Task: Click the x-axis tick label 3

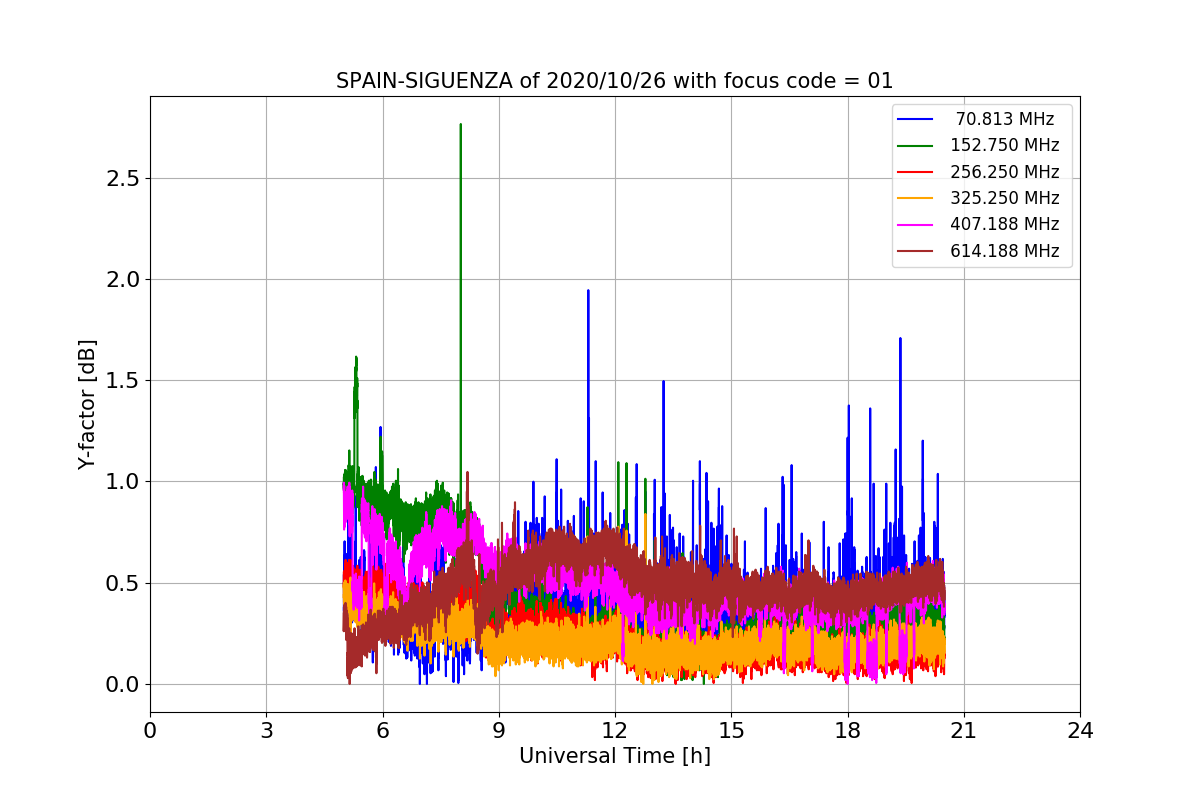Action: click(266, 731)
